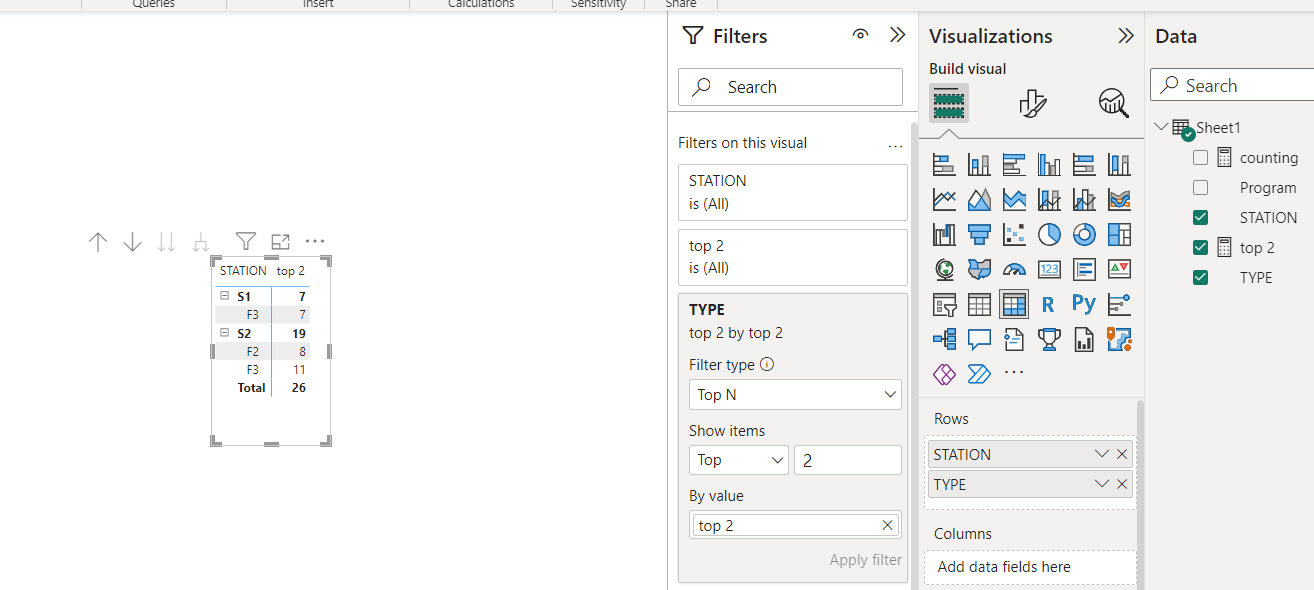Open the Show items Top dropdown
The width and height of the screenshot is (1314, 590).
tap(739, 460)
